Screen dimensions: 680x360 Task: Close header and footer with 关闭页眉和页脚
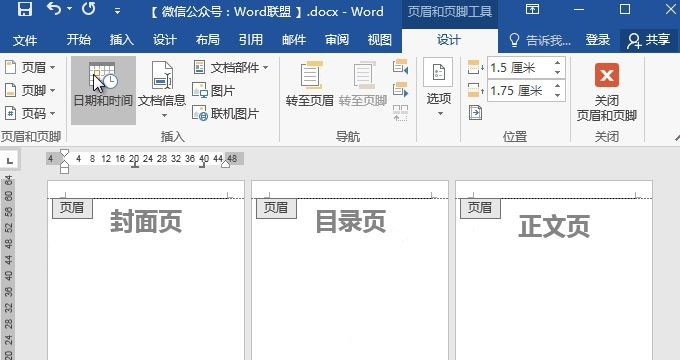tap(607, 92)
